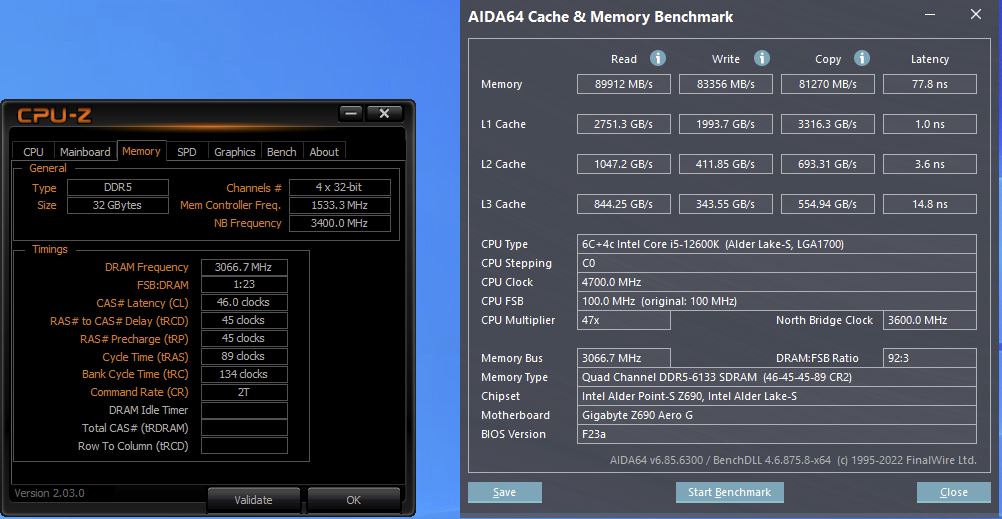This screenshot has height=519, width=1002.
Task: Click the Chipset Intel Alder Point-S value
Action: coord(776,396)
